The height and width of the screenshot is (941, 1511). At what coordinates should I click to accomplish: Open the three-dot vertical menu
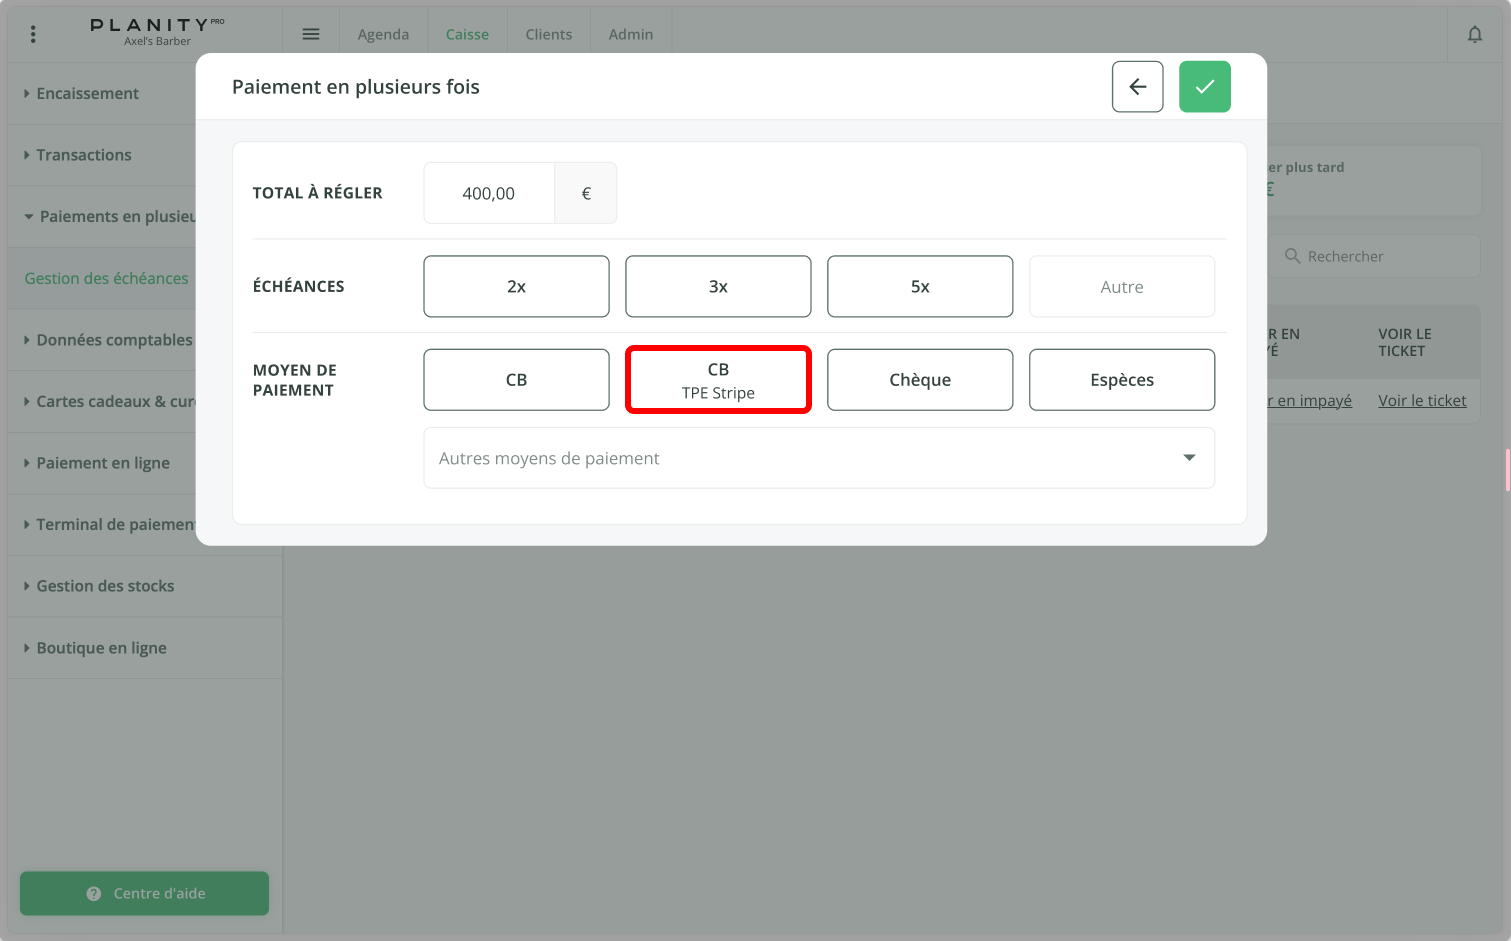click(33, 34)
